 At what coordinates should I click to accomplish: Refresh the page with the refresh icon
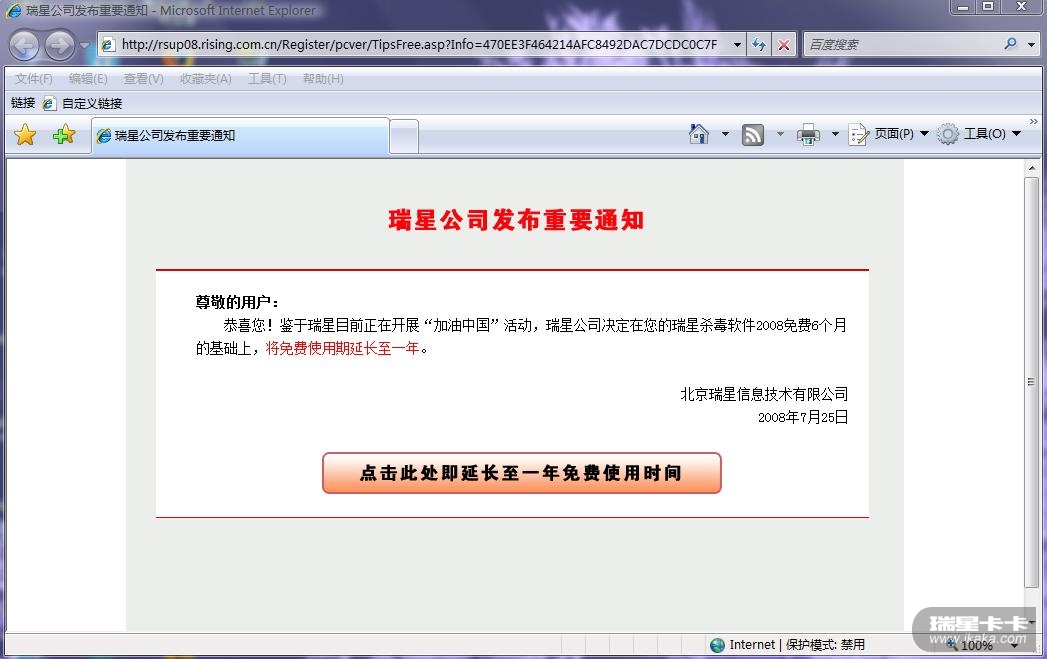pyautogui.click(x=759, y=45)
